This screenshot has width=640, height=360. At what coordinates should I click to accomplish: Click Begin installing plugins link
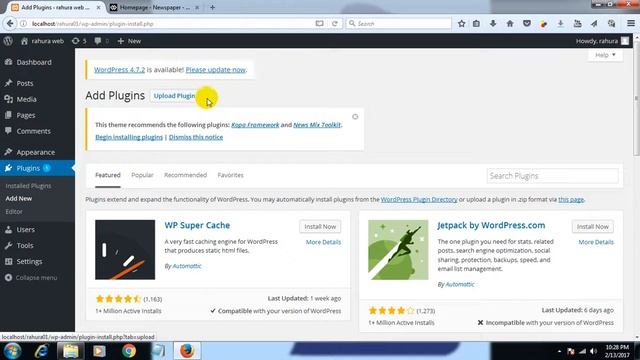click(x=129, y=137)
